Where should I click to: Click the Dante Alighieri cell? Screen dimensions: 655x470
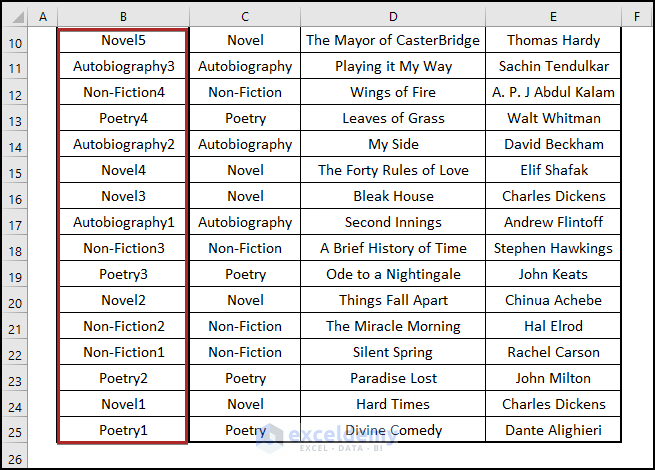click(553, 431)
